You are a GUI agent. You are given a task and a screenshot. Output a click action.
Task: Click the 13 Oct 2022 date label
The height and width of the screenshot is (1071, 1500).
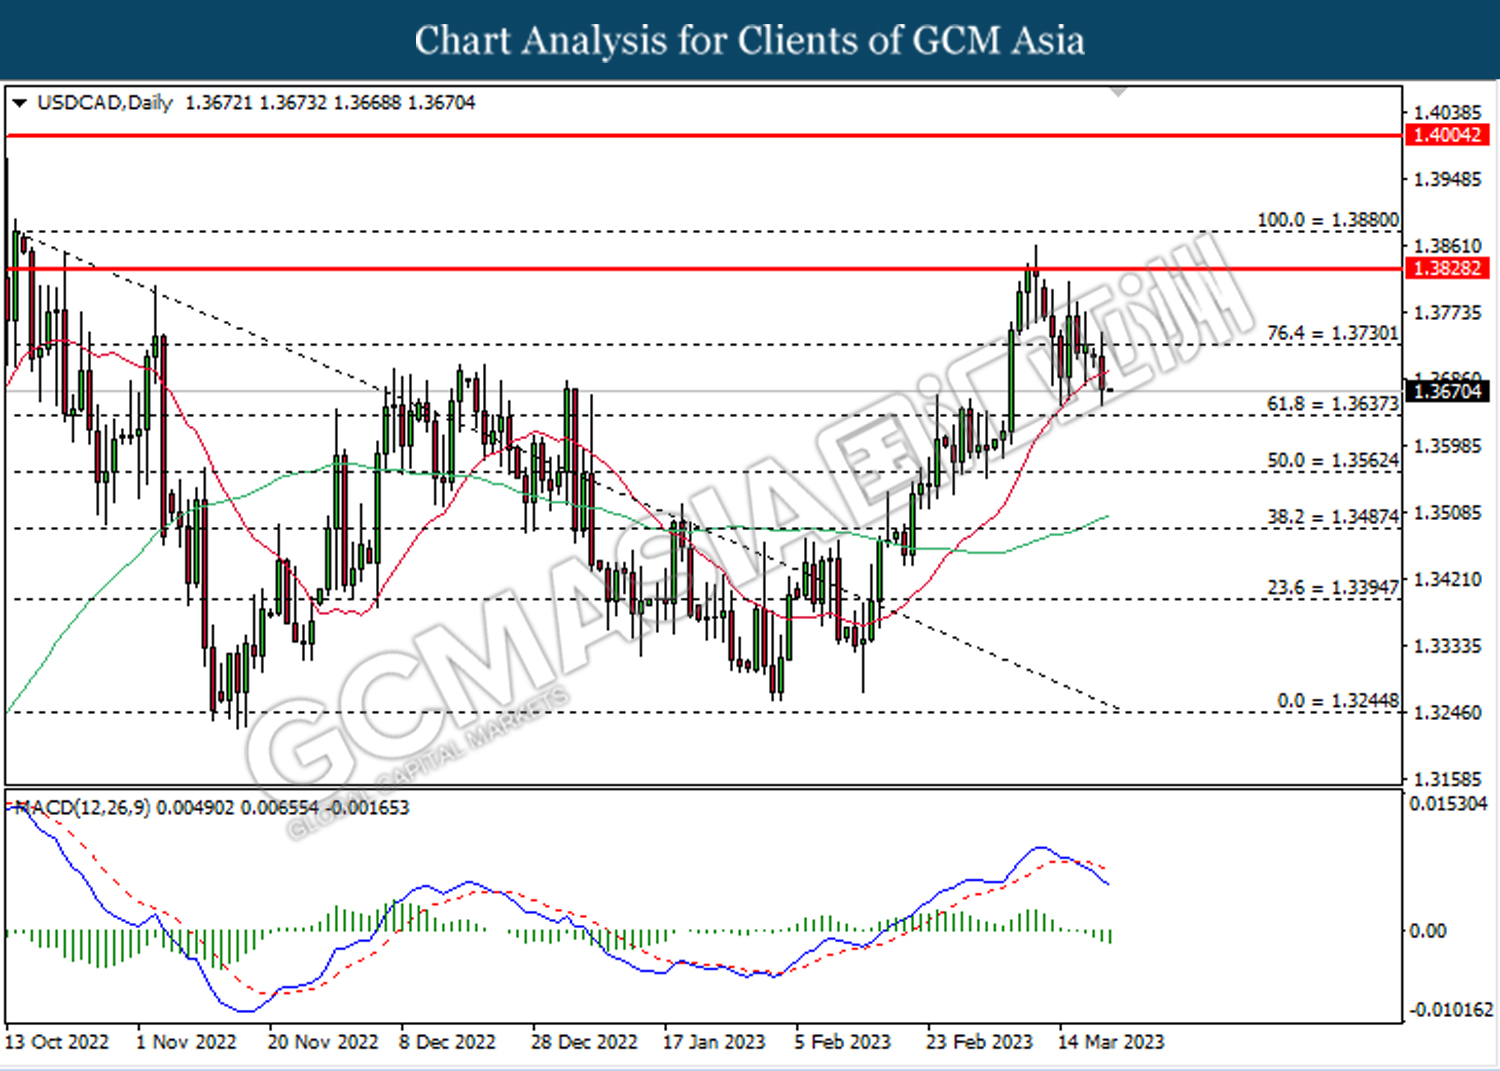coord(57,1042)
